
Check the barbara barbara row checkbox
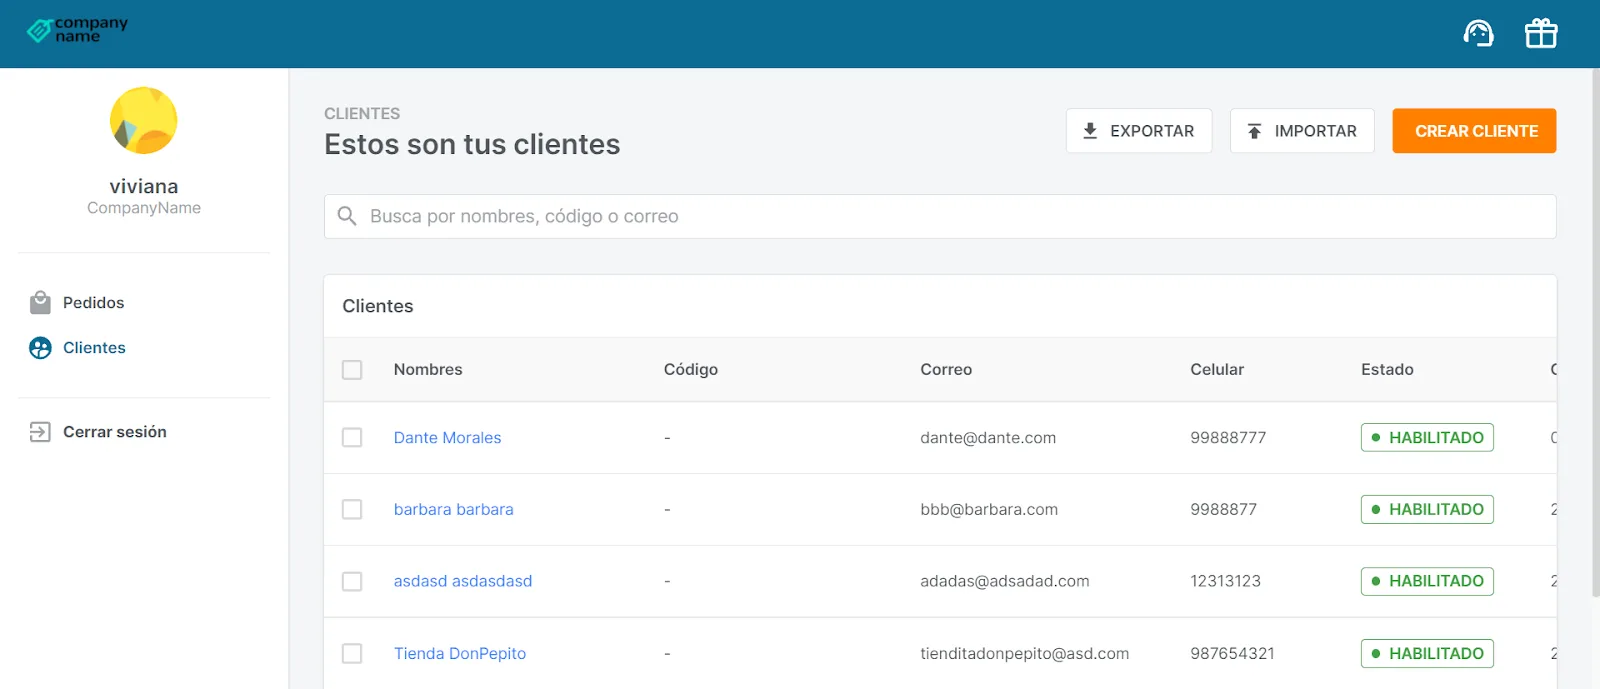[x=352, y=510]
